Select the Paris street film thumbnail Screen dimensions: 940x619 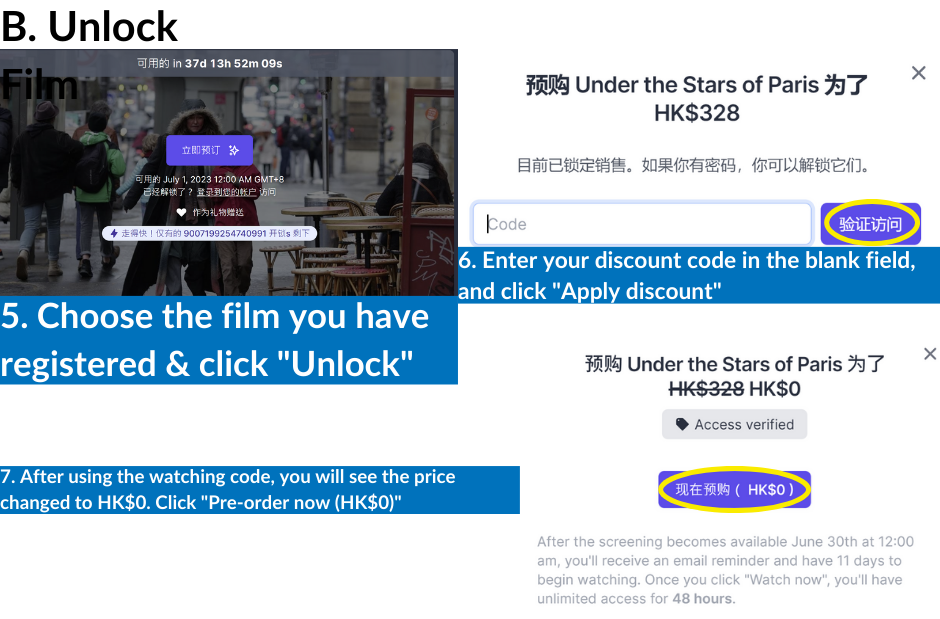coord(228,173)
